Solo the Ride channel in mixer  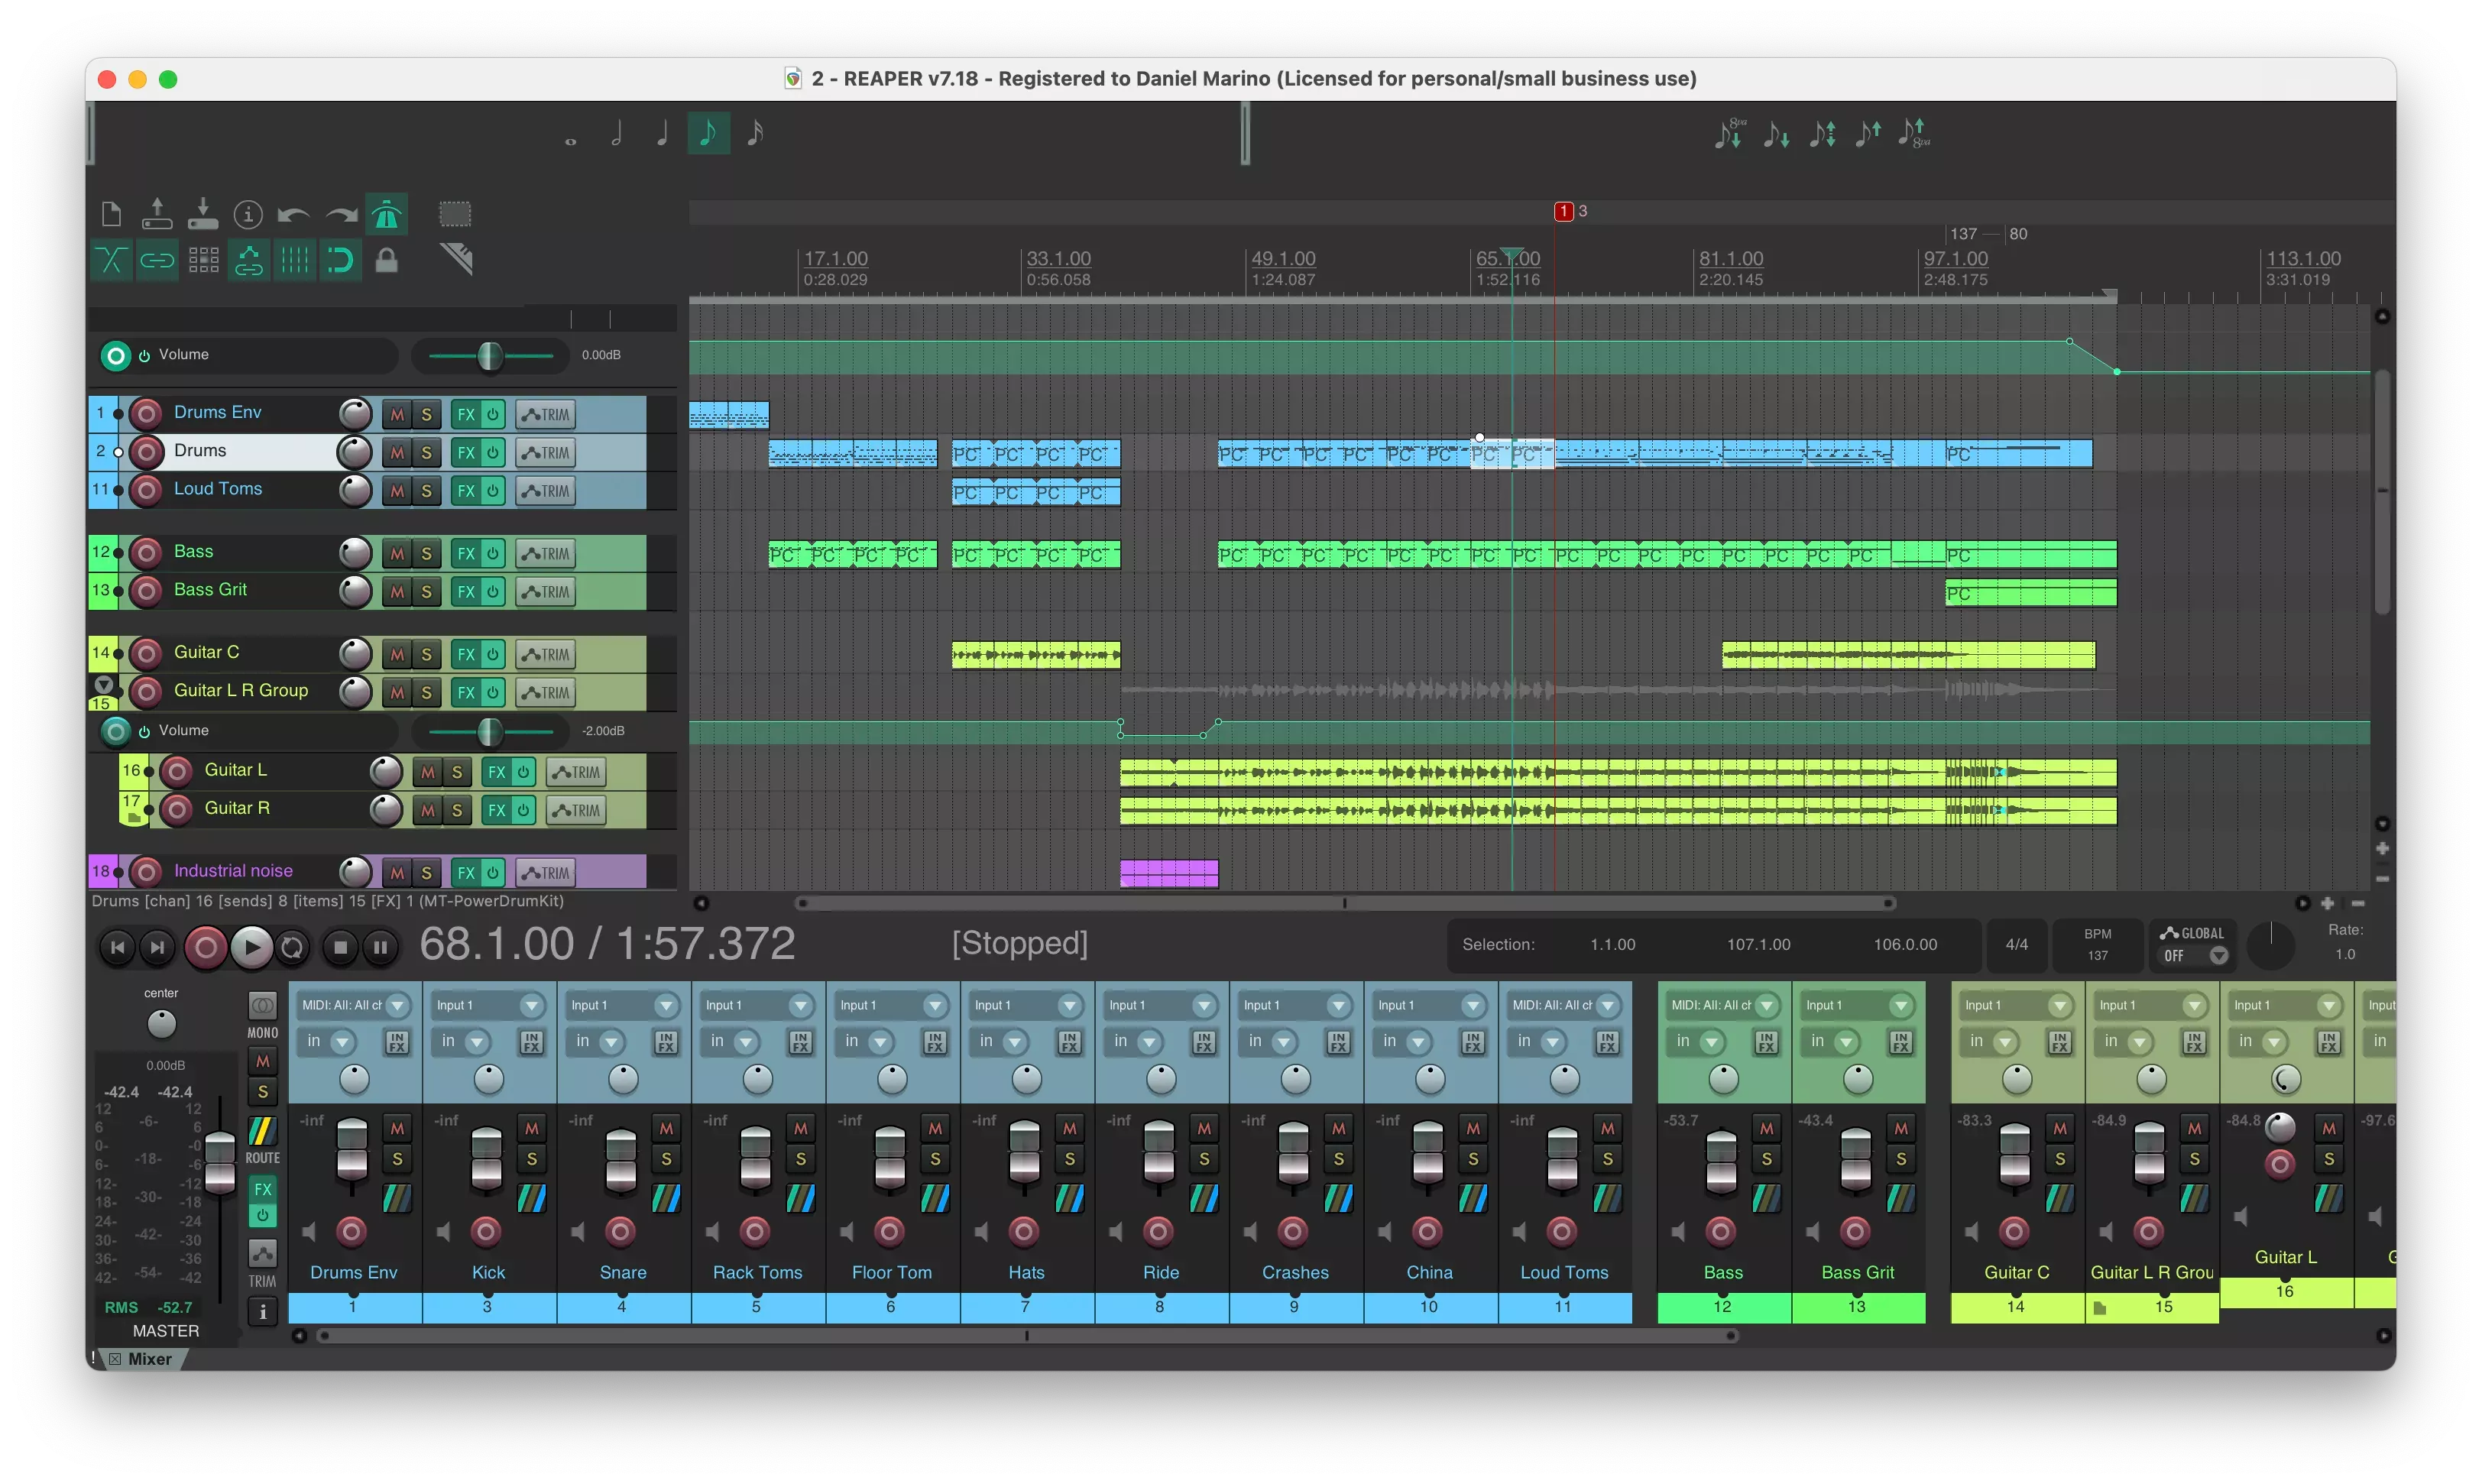point(1204,1159)
